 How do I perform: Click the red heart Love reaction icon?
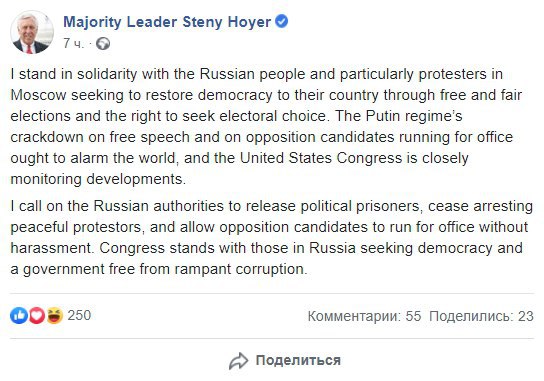pyautogui.click(x=37, y=315)
